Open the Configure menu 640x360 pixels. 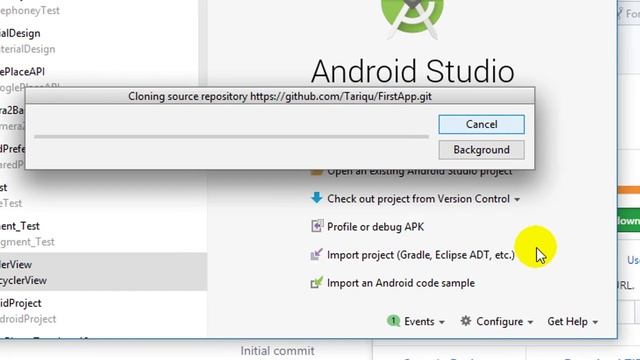(x=504, y=322)
